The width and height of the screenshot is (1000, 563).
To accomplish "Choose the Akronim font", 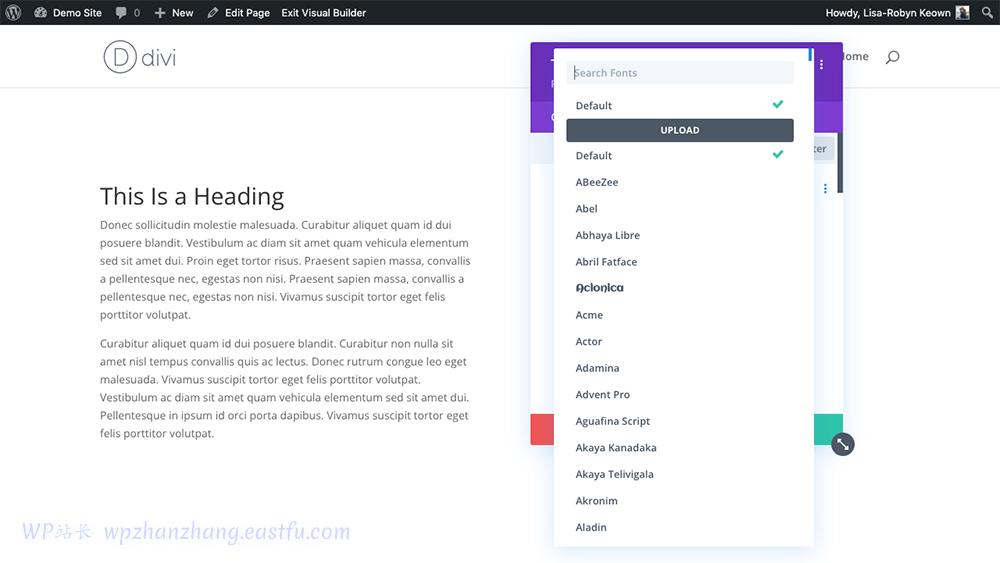I will 680,501.
